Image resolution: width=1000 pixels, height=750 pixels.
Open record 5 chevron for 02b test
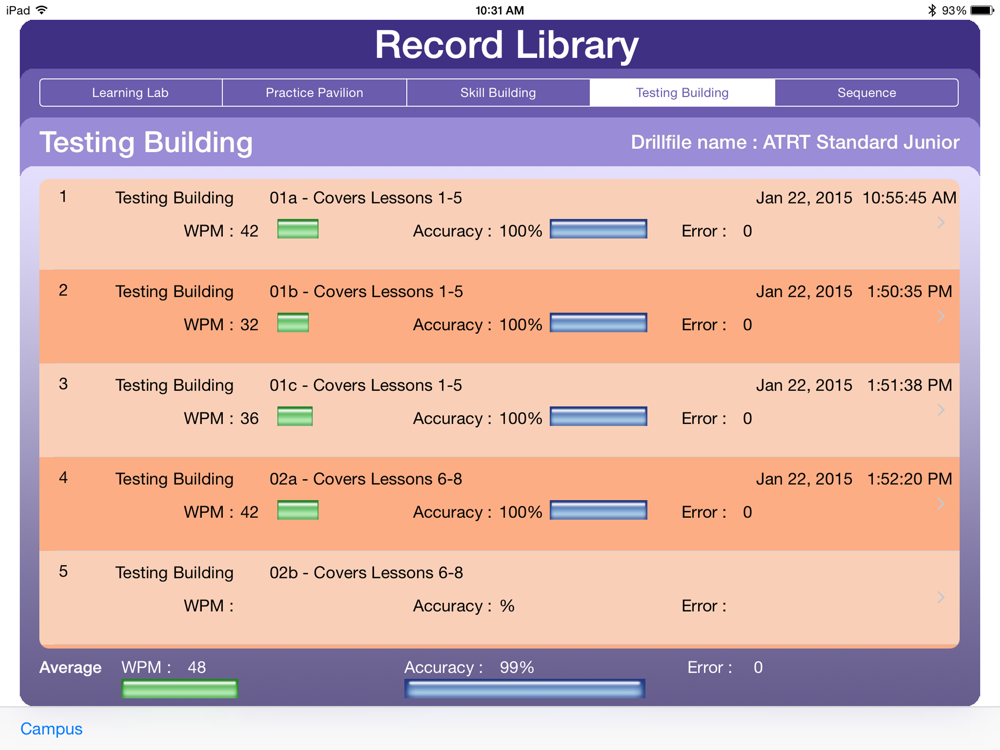941,597
